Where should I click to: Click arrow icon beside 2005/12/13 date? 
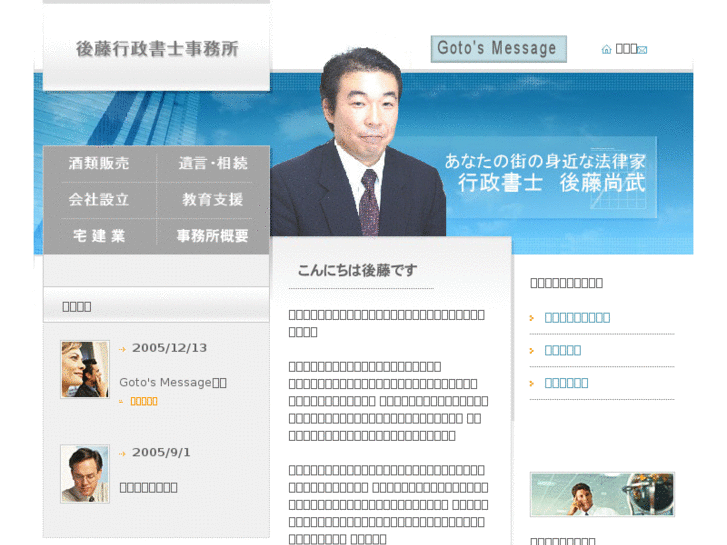123,349
